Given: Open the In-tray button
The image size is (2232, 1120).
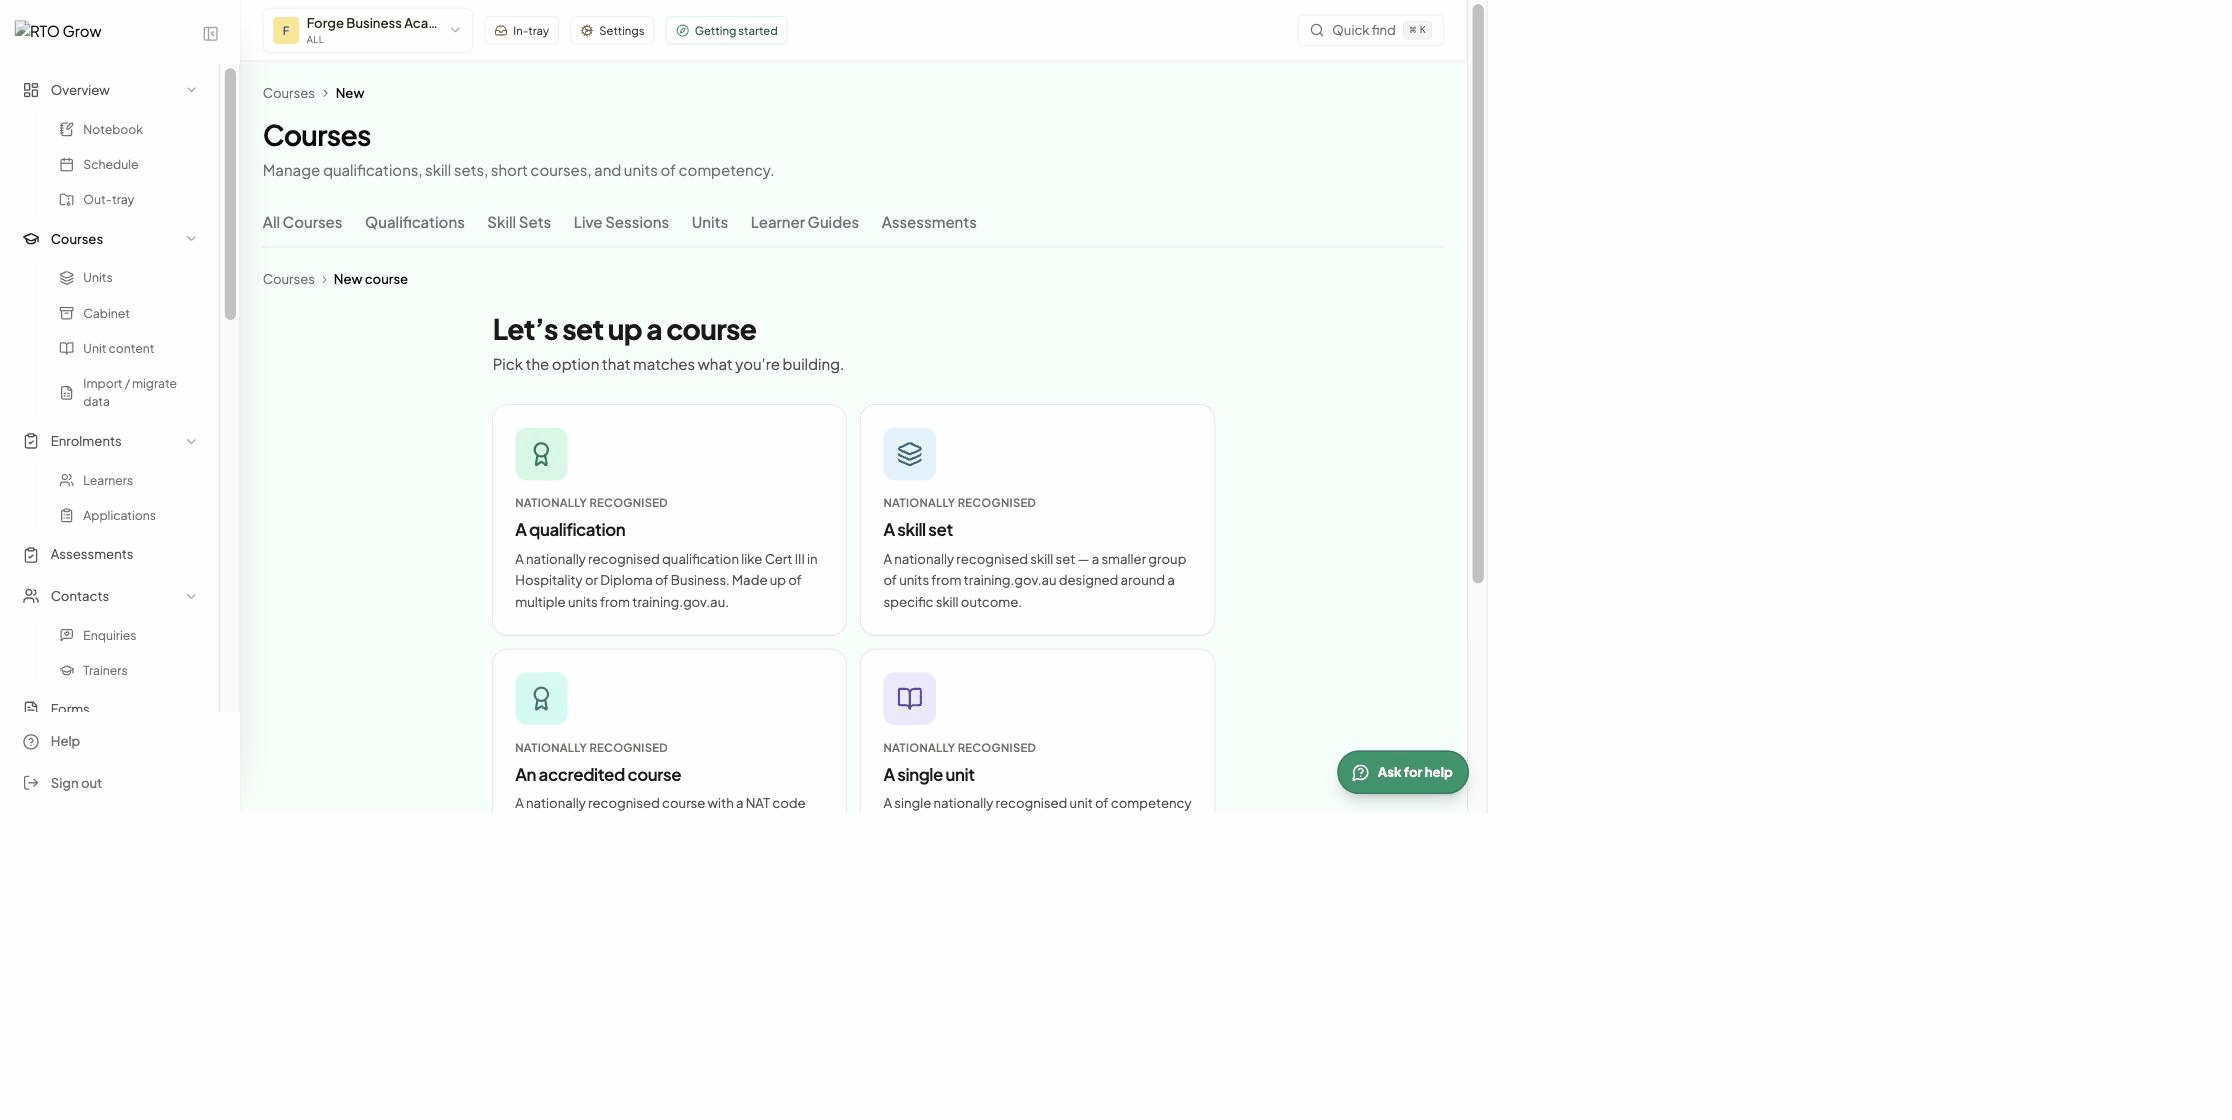Looking at the screenshot, I should coord(521,31).
